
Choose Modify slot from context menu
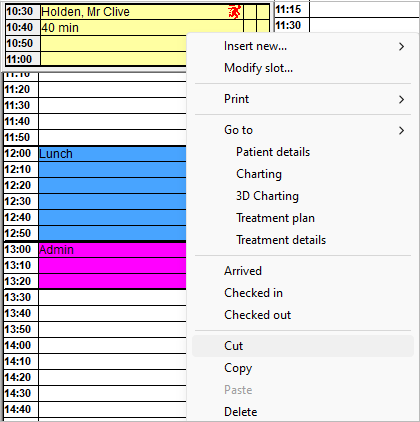[258, 68]
